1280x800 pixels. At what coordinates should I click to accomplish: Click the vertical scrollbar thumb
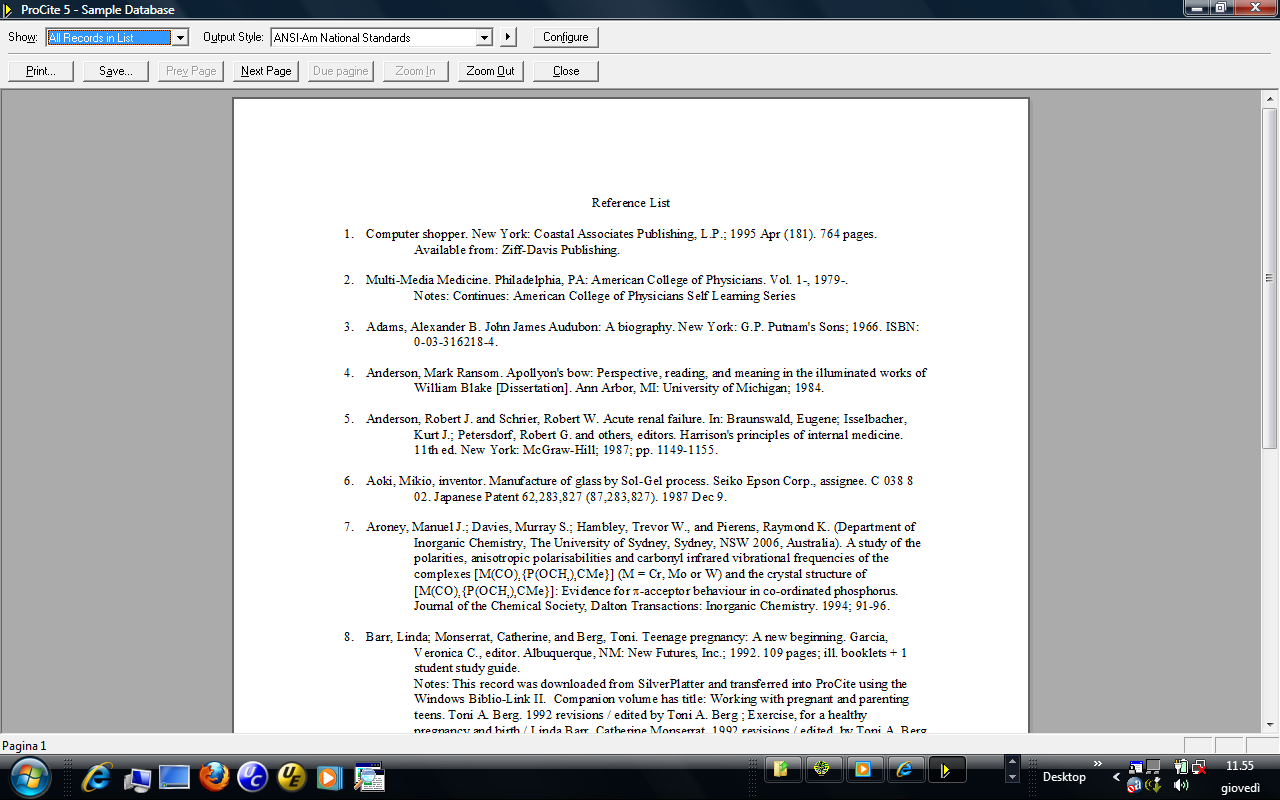[1270, 277]
